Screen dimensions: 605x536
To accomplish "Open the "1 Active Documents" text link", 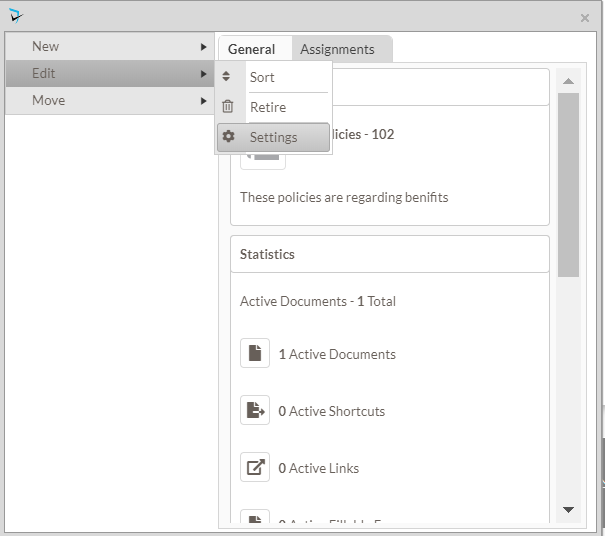I will 337,354.
